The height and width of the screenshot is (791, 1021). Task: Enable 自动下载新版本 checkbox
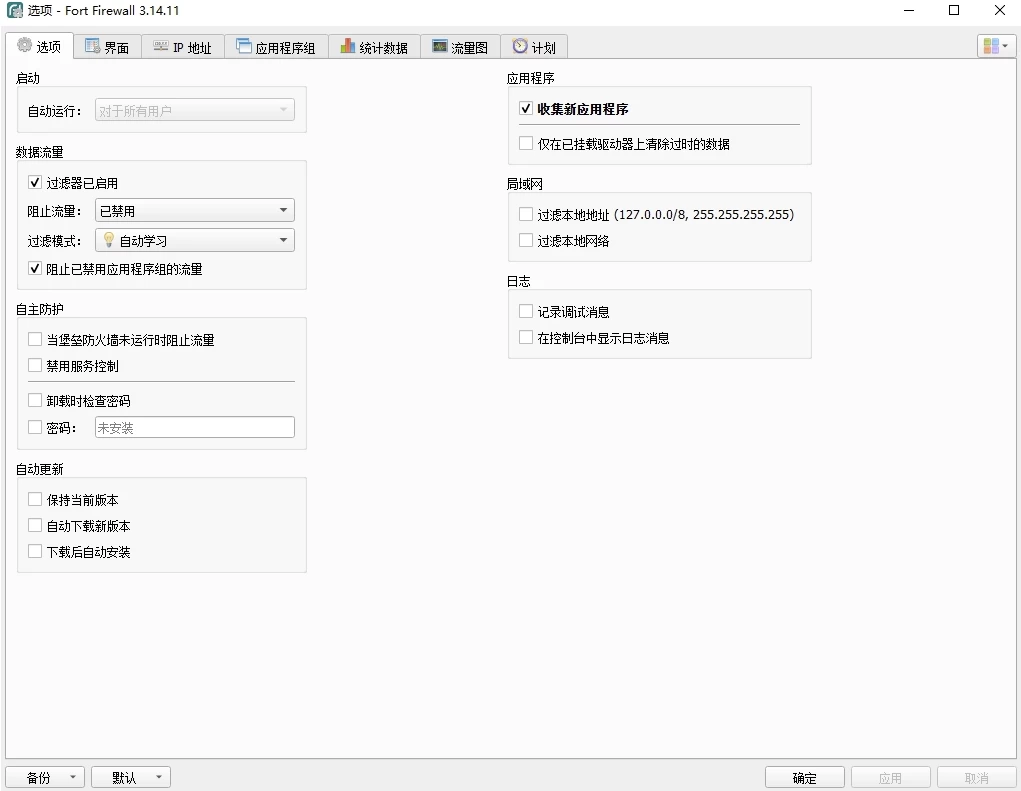(x=35, y=526)
